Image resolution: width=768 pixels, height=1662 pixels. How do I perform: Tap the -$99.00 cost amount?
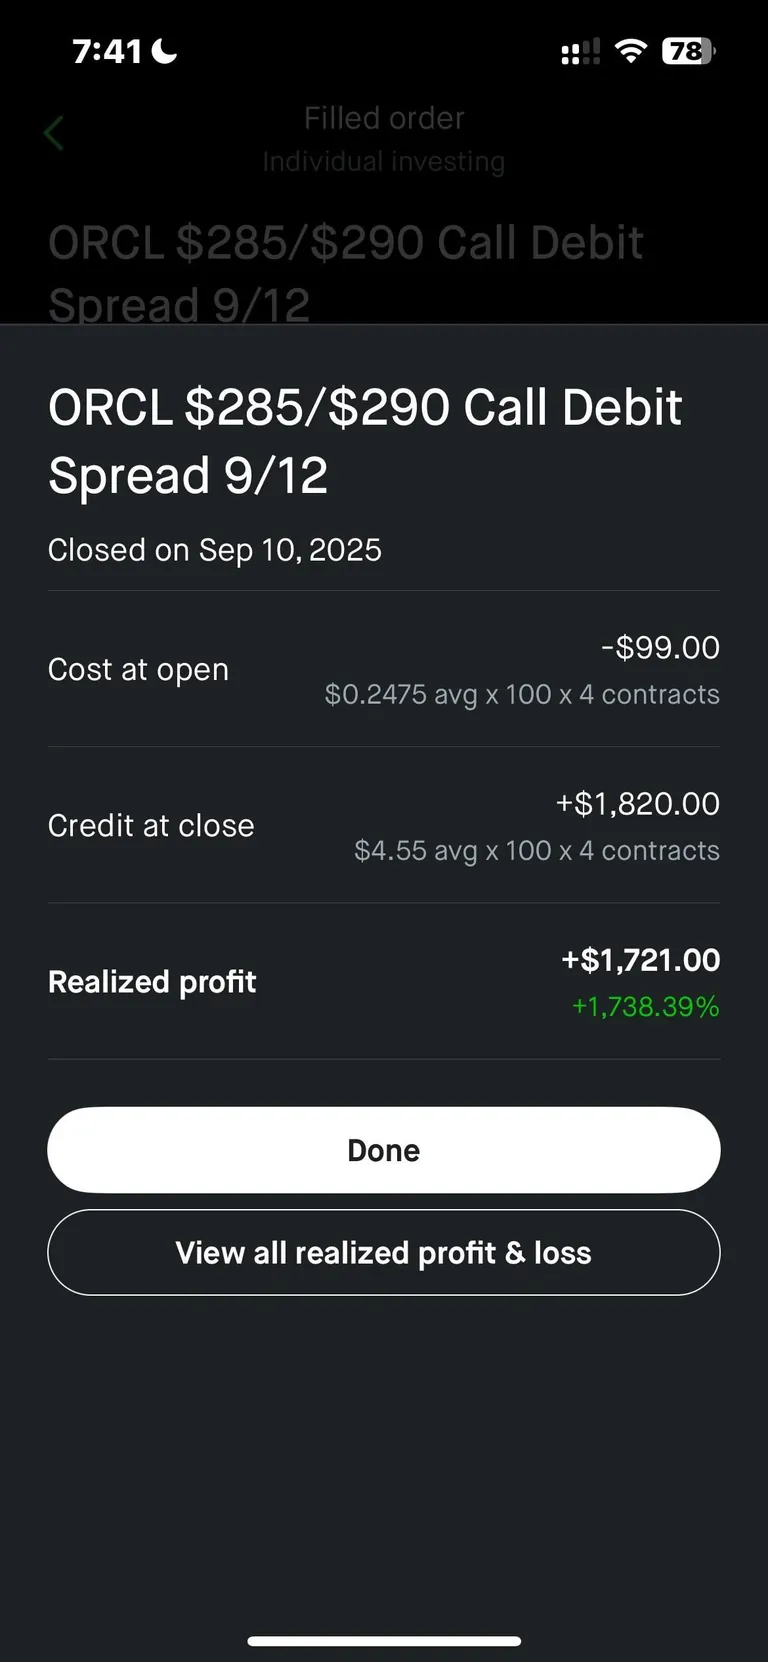tap(660, 648)
